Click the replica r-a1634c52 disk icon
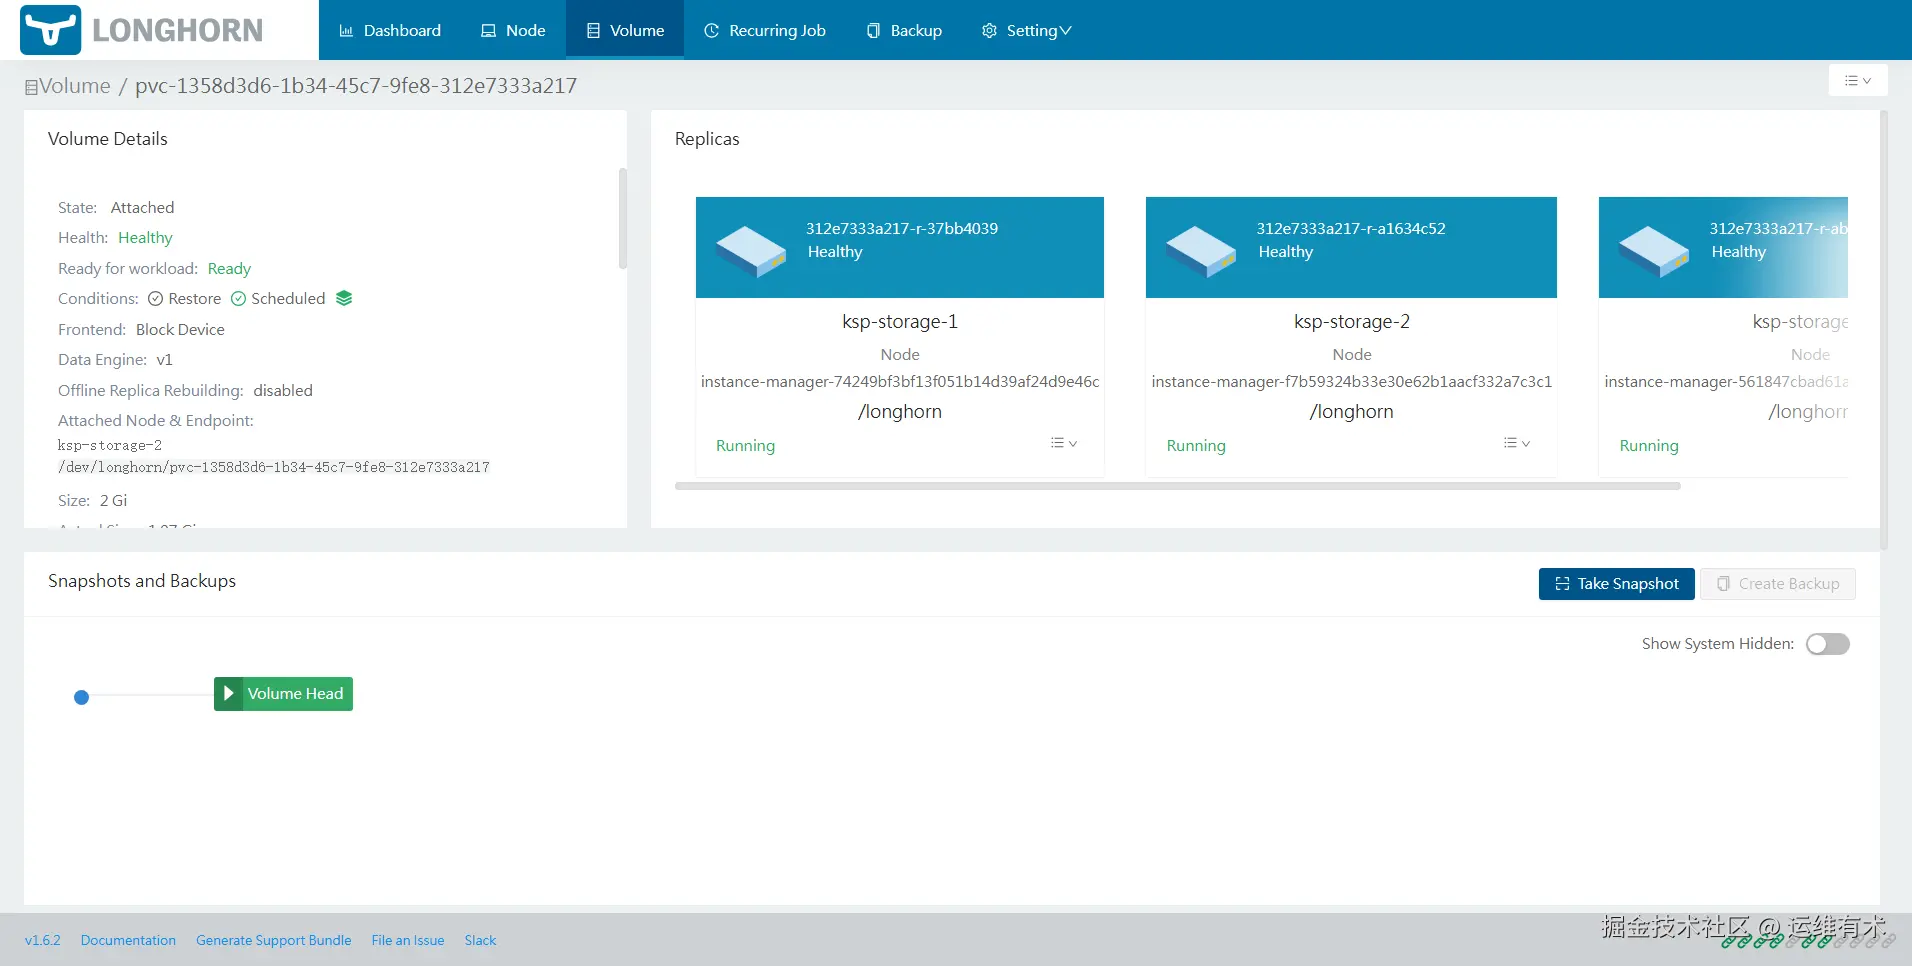This screenshot has height=966, width=1912. click(x=1201, y=250)
